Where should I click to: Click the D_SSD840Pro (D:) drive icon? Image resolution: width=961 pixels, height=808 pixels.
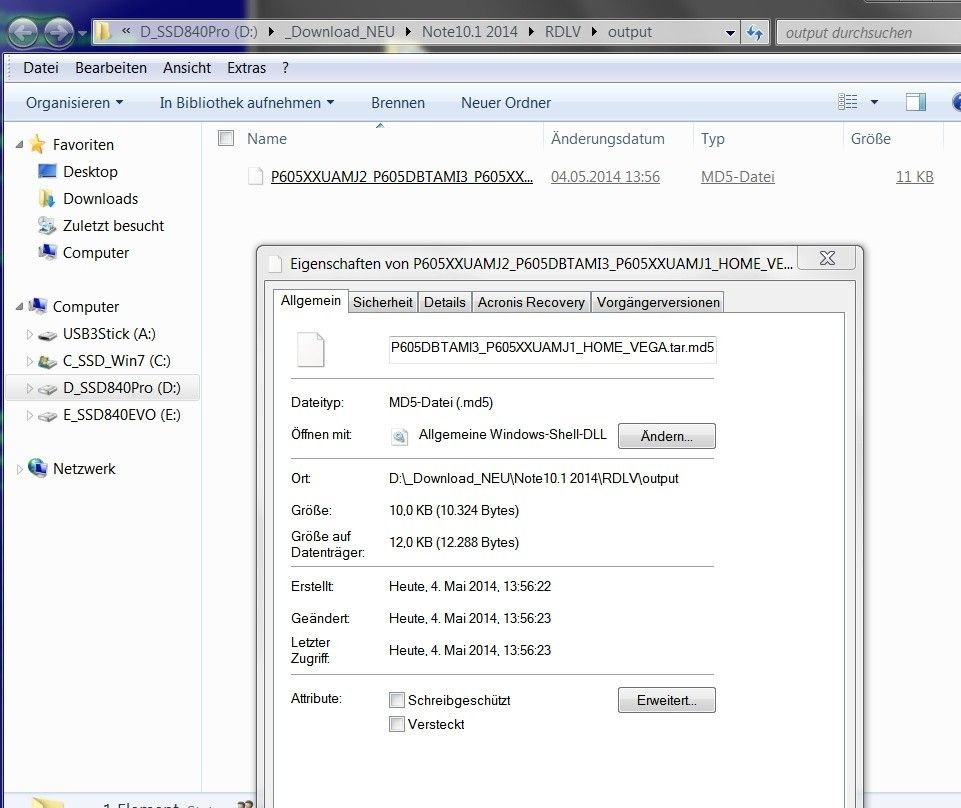(47, 389)
